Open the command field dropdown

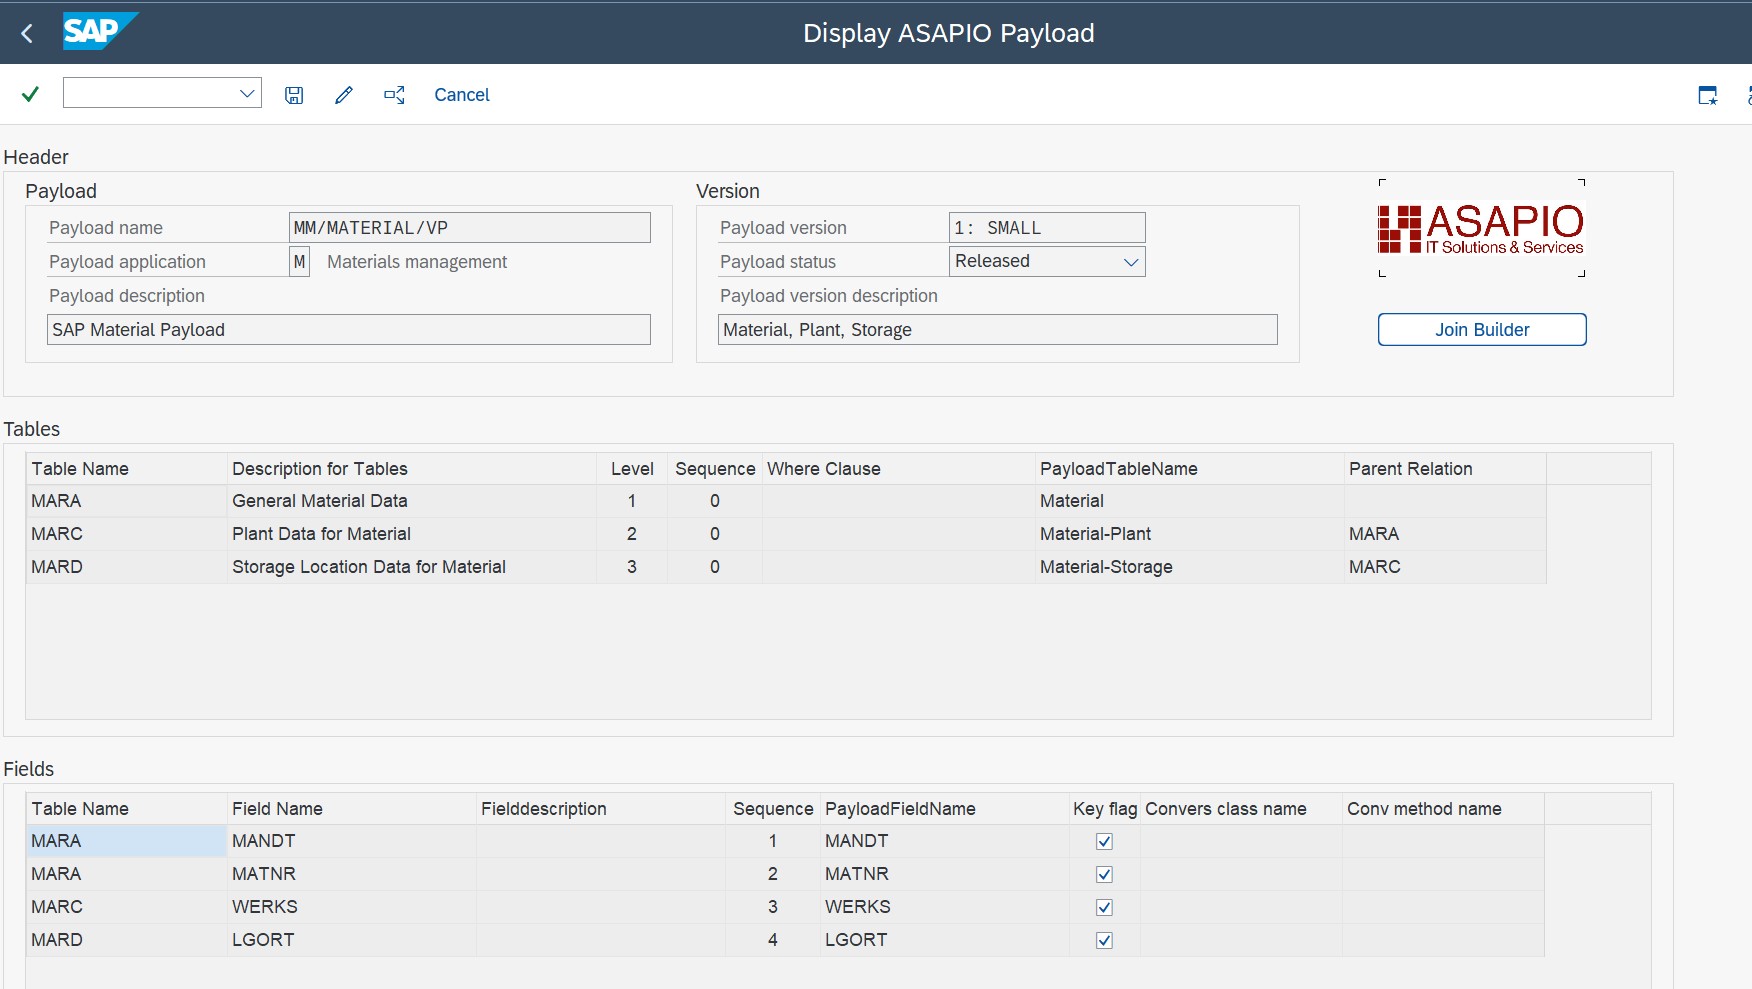[x=247, y=93]
